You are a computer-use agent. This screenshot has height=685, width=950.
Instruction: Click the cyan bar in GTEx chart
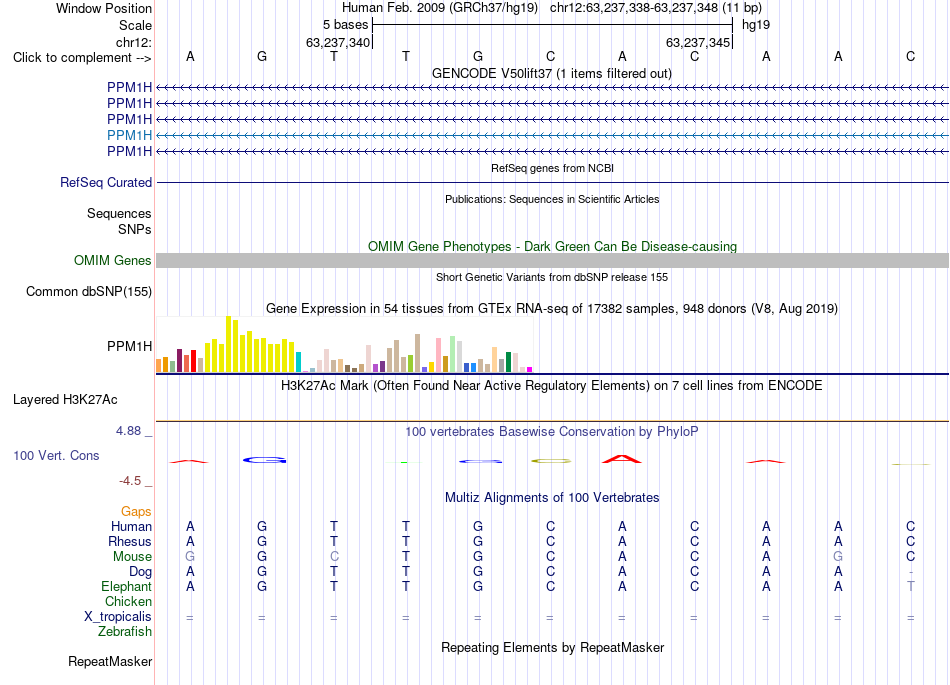(298, 362)
